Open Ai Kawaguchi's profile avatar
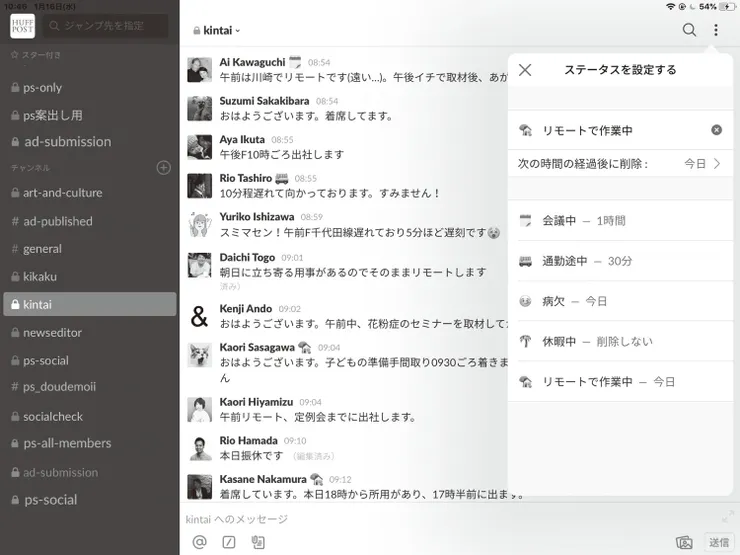 [199, 70]
